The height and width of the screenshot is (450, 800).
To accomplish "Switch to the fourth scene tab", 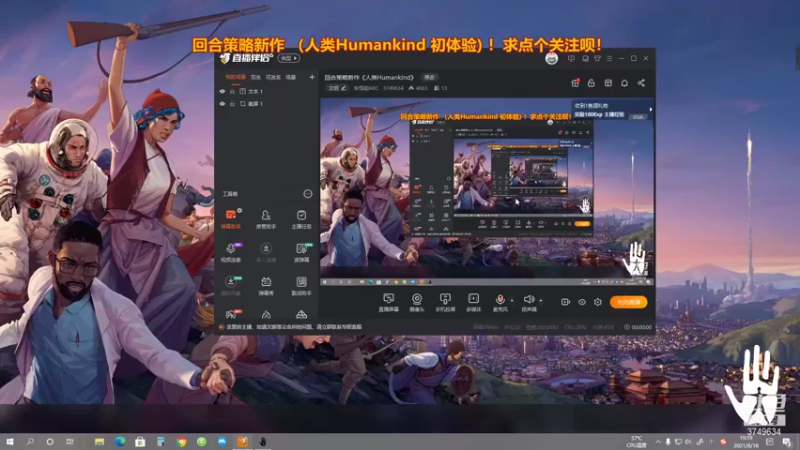I will 290,77.
